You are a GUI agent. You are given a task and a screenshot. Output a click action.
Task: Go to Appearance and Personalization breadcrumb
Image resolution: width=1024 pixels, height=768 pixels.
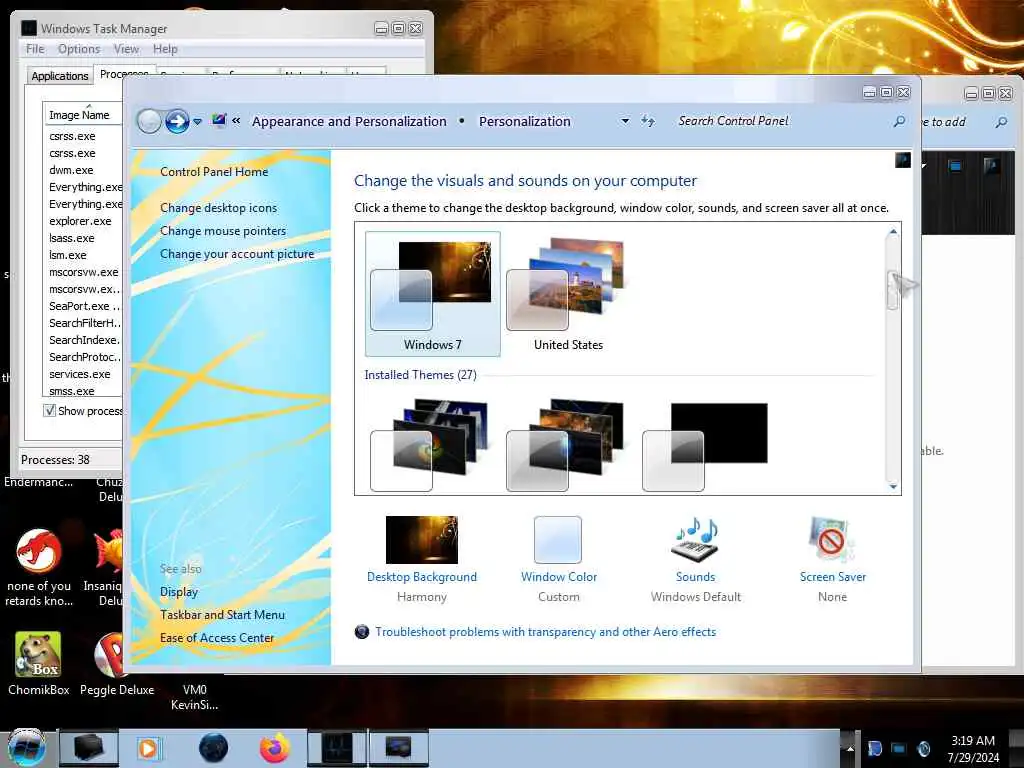coord(349,121)
